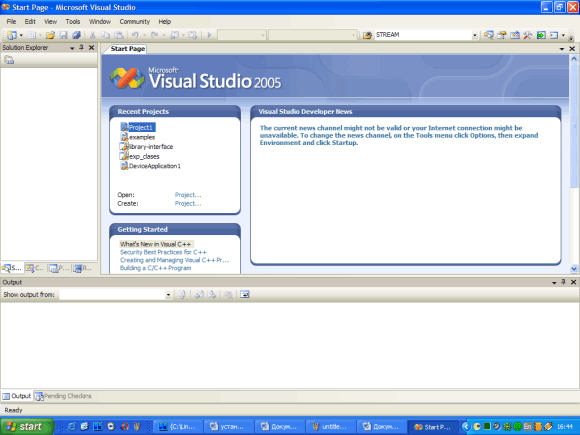Click the New Project toolbar icon
The width and height of the screenshot is (580, 435).
12,35
